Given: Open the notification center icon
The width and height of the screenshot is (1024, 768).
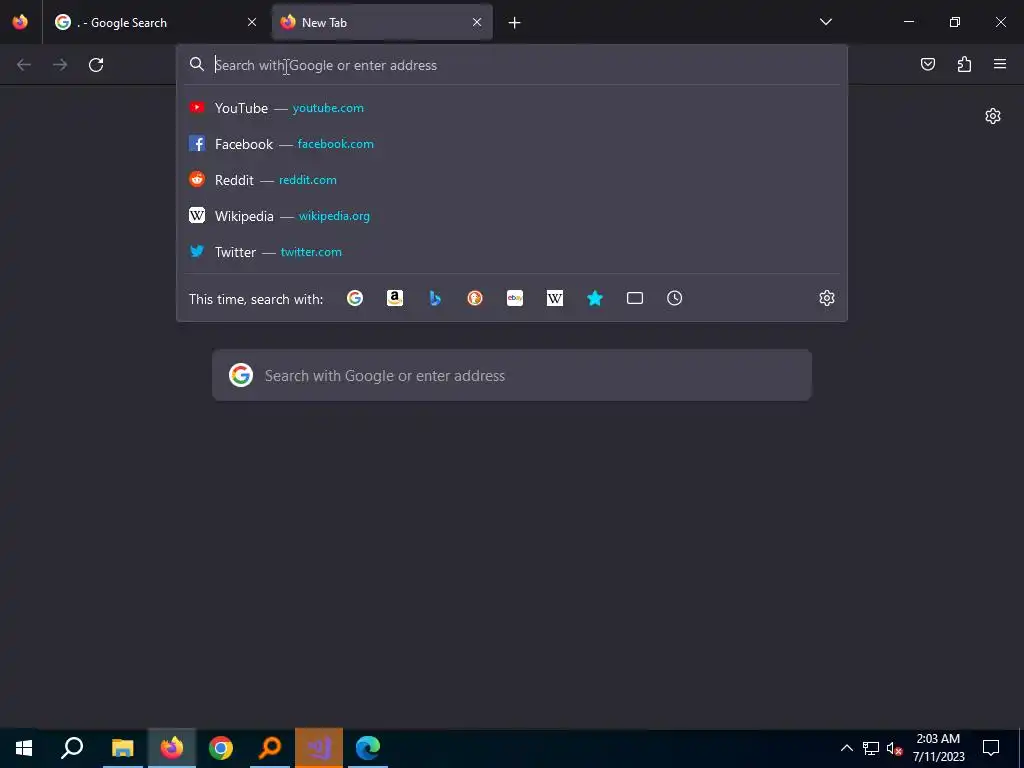Looking at the screenshot, I should (991, 748).
